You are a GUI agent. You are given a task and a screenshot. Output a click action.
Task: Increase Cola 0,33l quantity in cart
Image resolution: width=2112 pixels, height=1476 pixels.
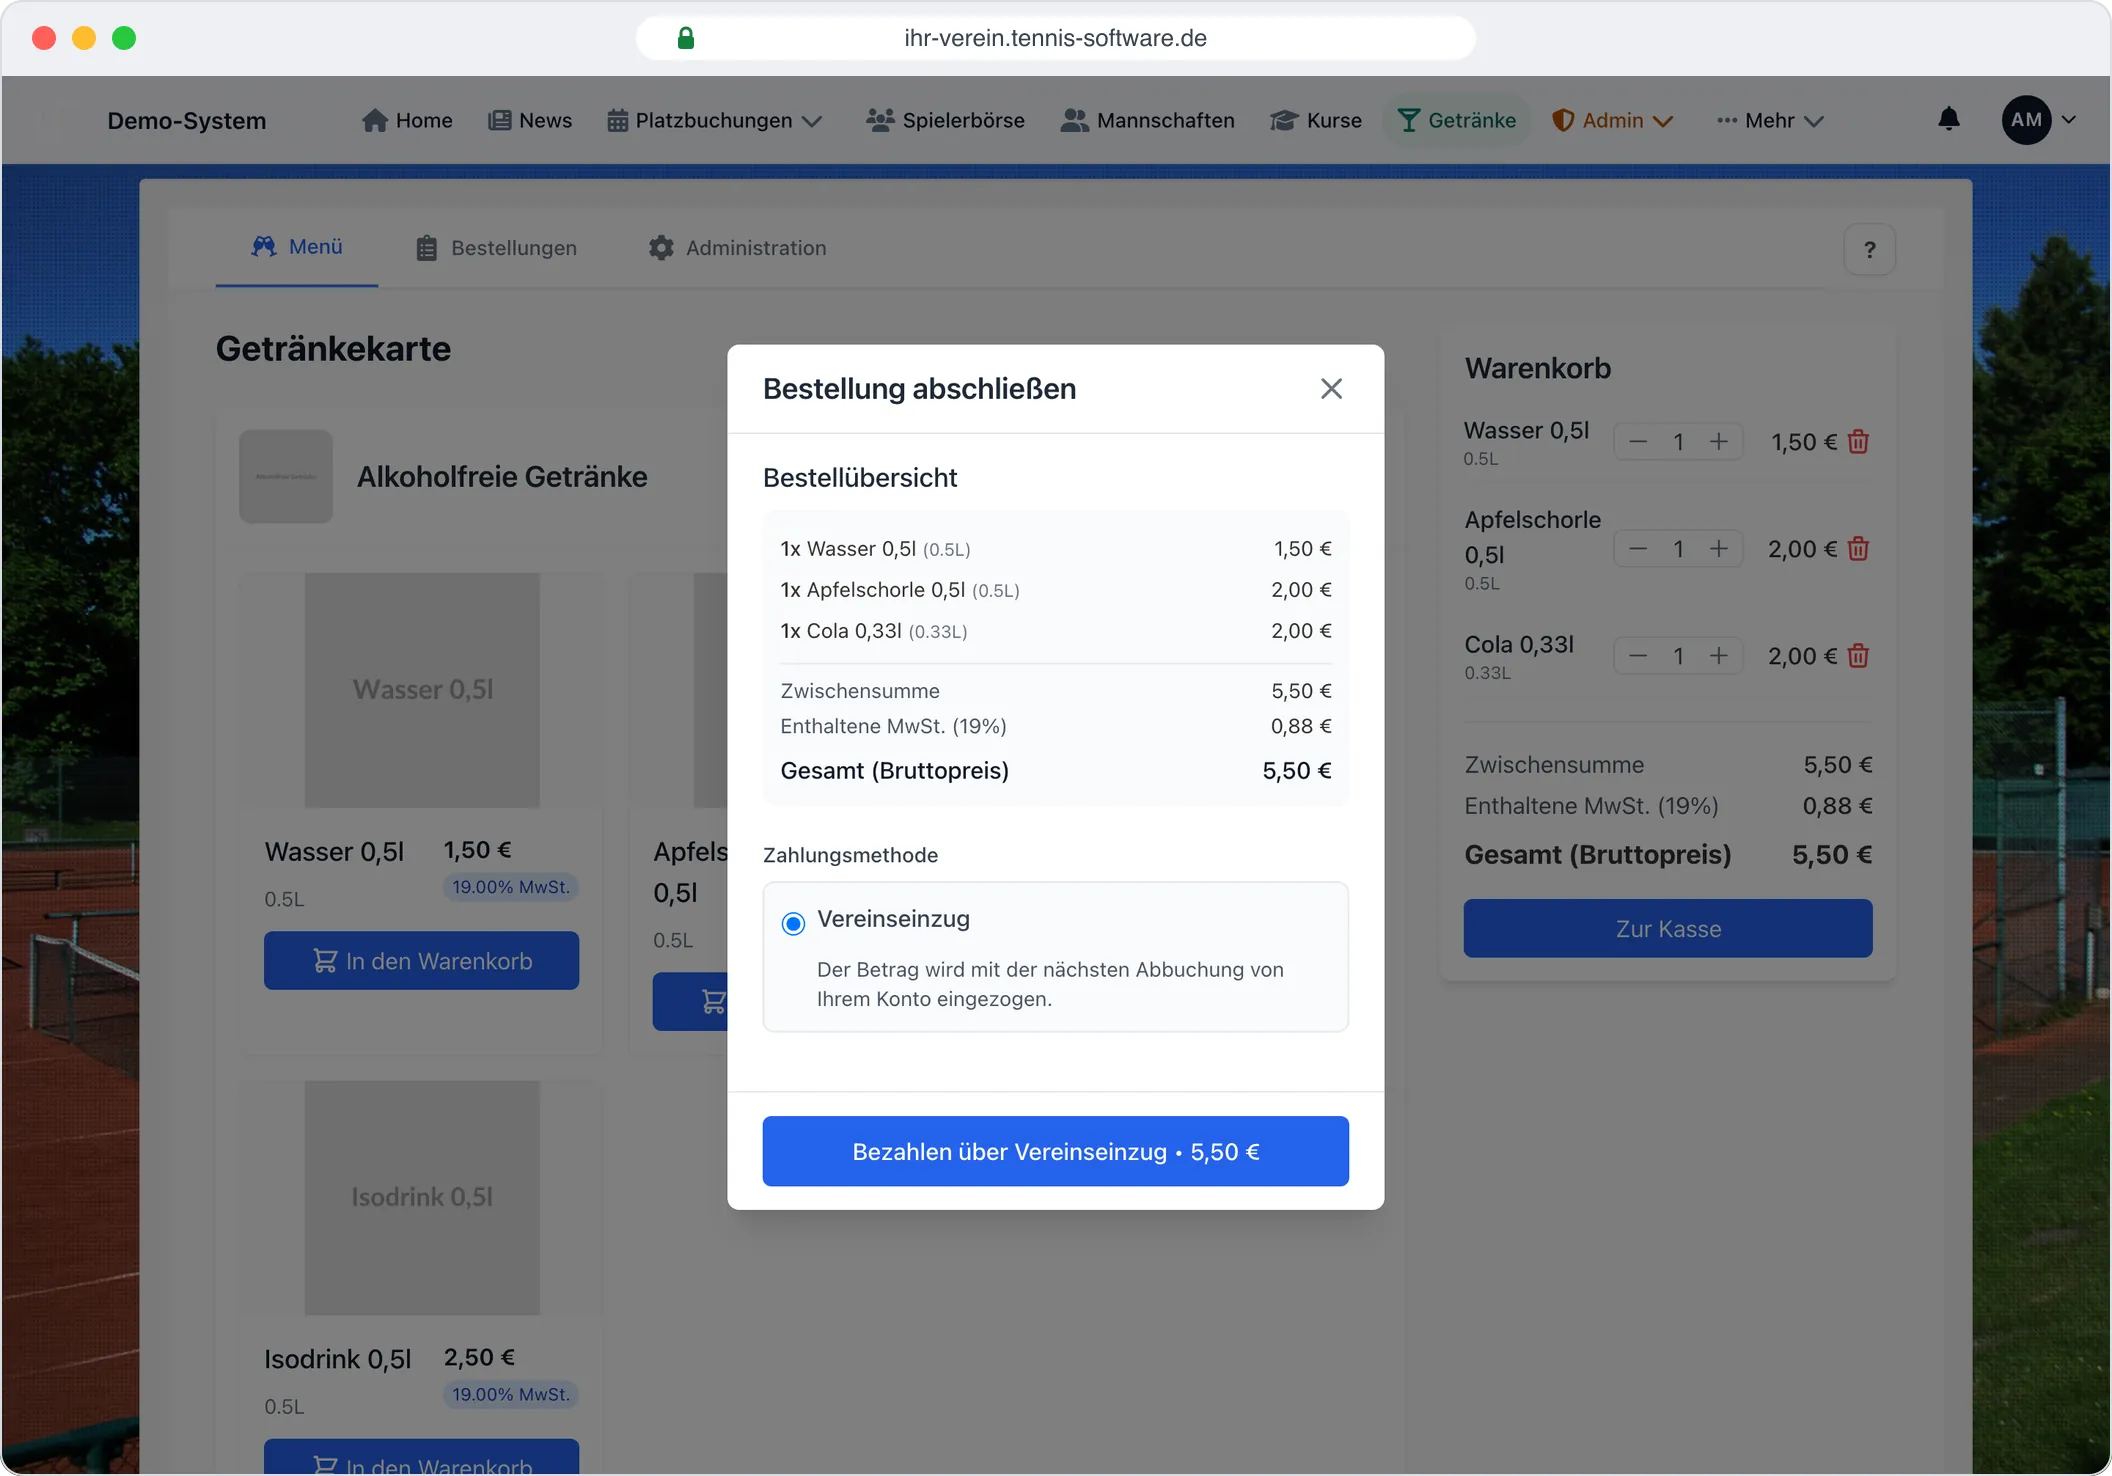[1718, 656]
